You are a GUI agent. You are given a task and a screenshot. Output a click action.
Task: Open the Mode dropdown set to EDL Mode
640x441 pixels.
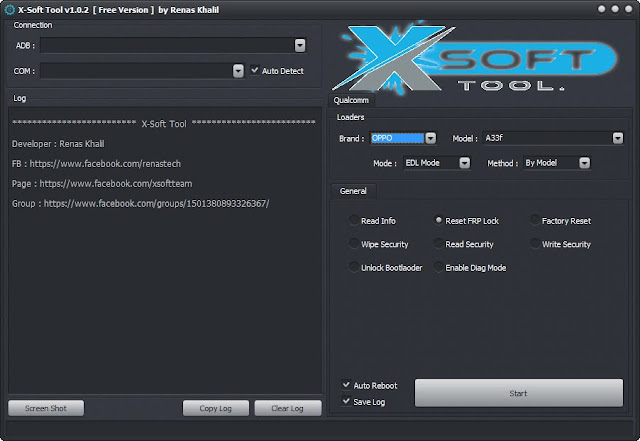tap(464, 163)
